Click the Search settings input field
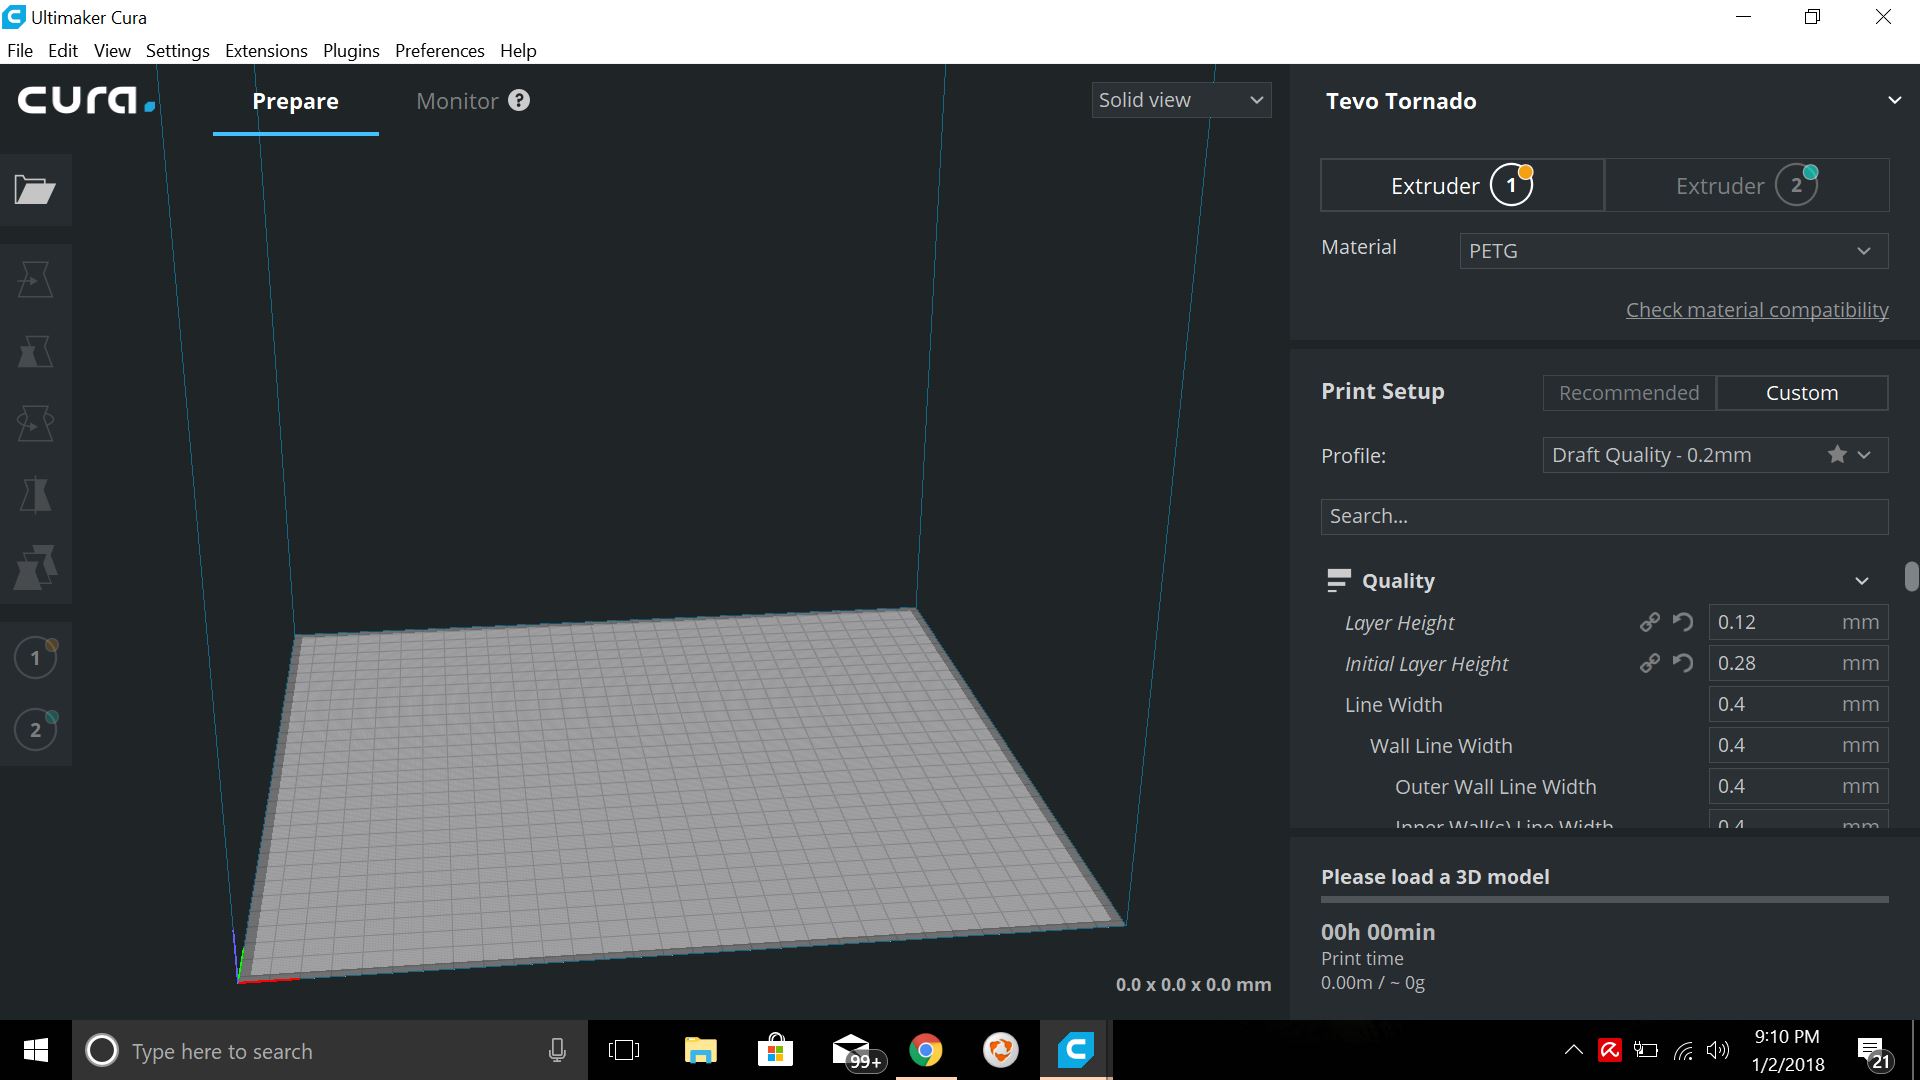 point(1605,516)
